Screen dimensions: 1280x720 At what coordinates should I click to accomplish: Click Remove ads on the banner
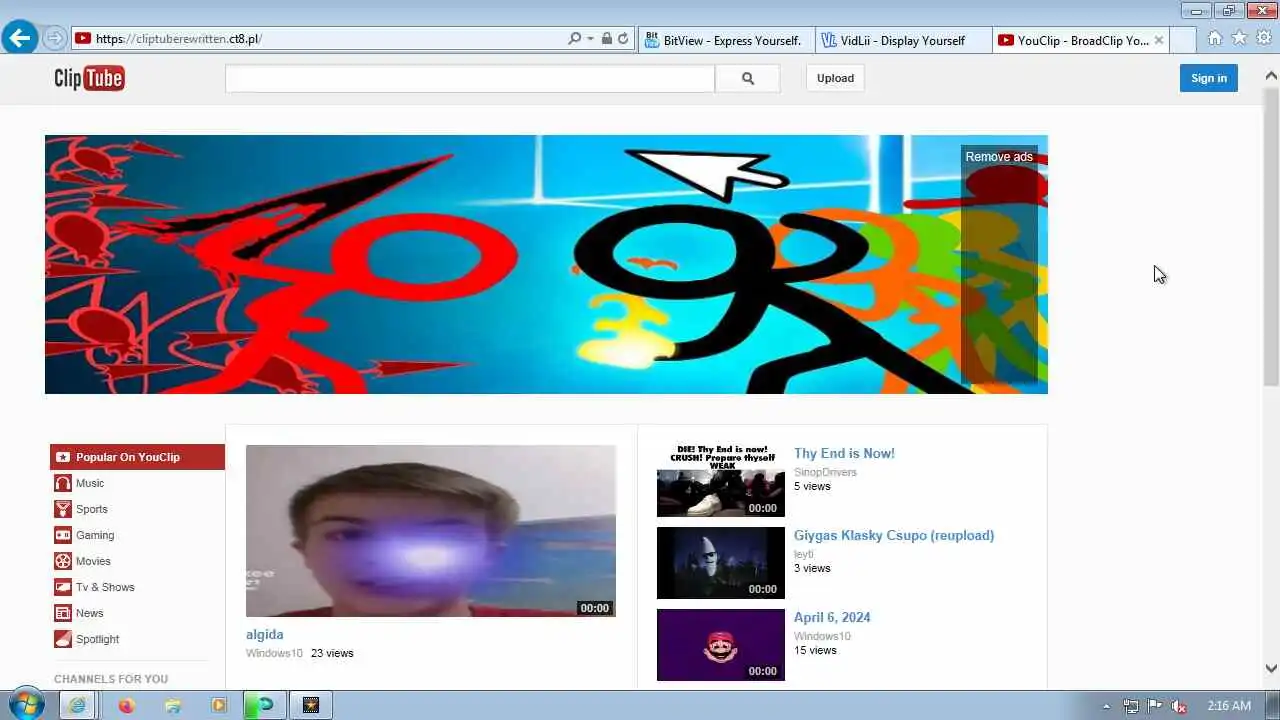point(999,157)
